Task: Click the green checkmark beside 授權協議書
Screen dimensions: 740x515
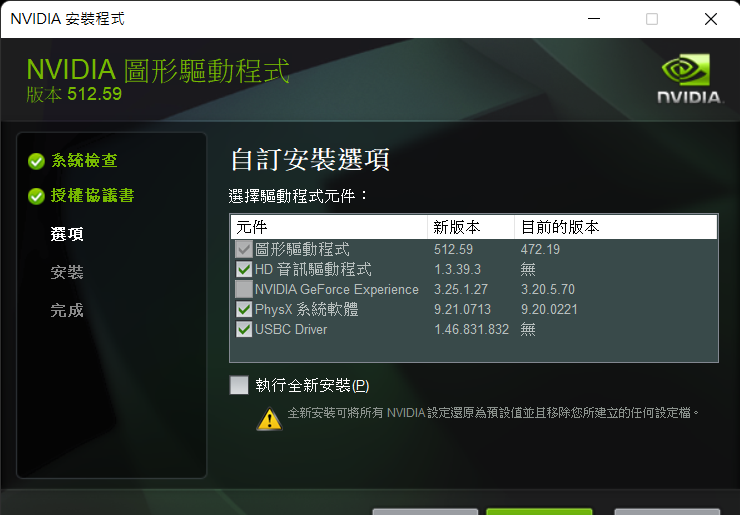Action: click(x=36, y=196)
